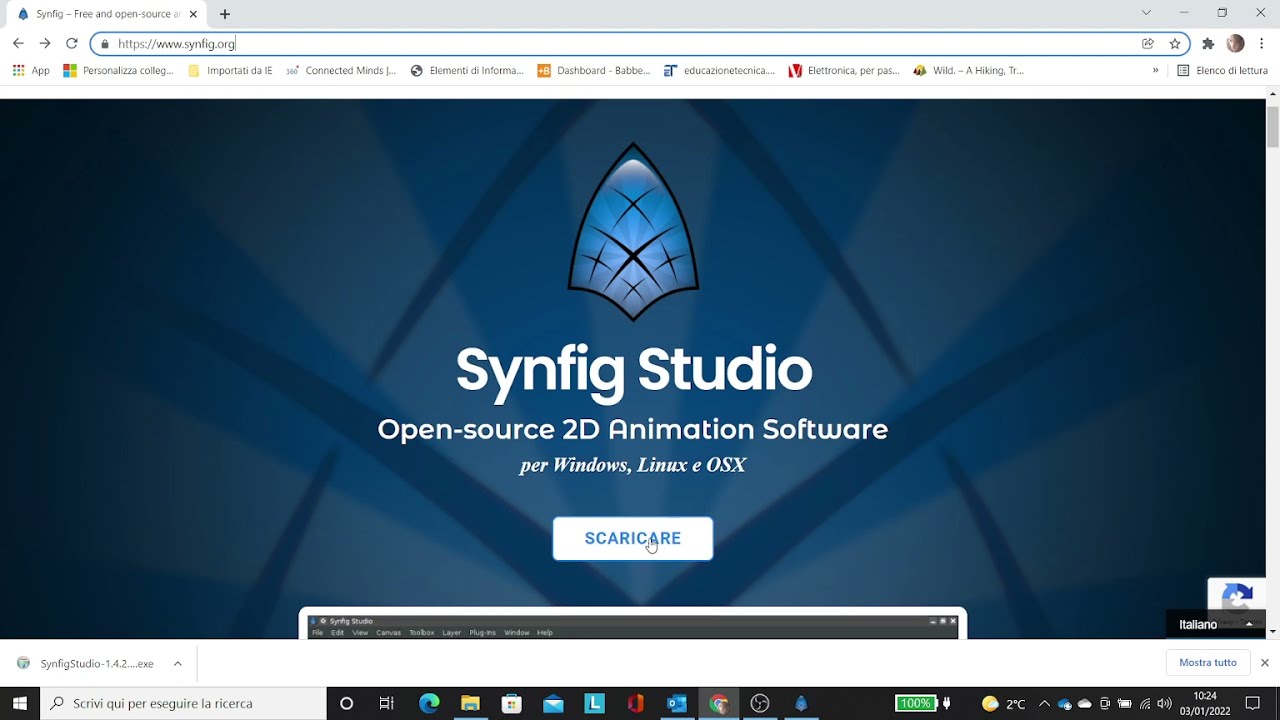This screenshot has height=720, width=1280.
Task: Open the Mail app in taskbar
Action: click(553, 703)
